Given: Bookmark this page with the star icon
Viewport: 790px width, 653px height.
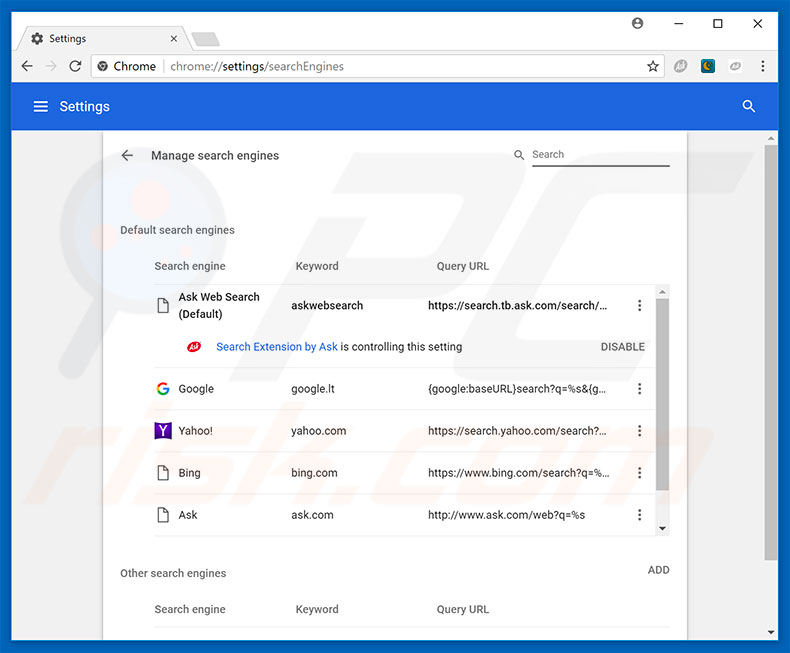Looking at the screenshot, I should [x=653, y=66].
